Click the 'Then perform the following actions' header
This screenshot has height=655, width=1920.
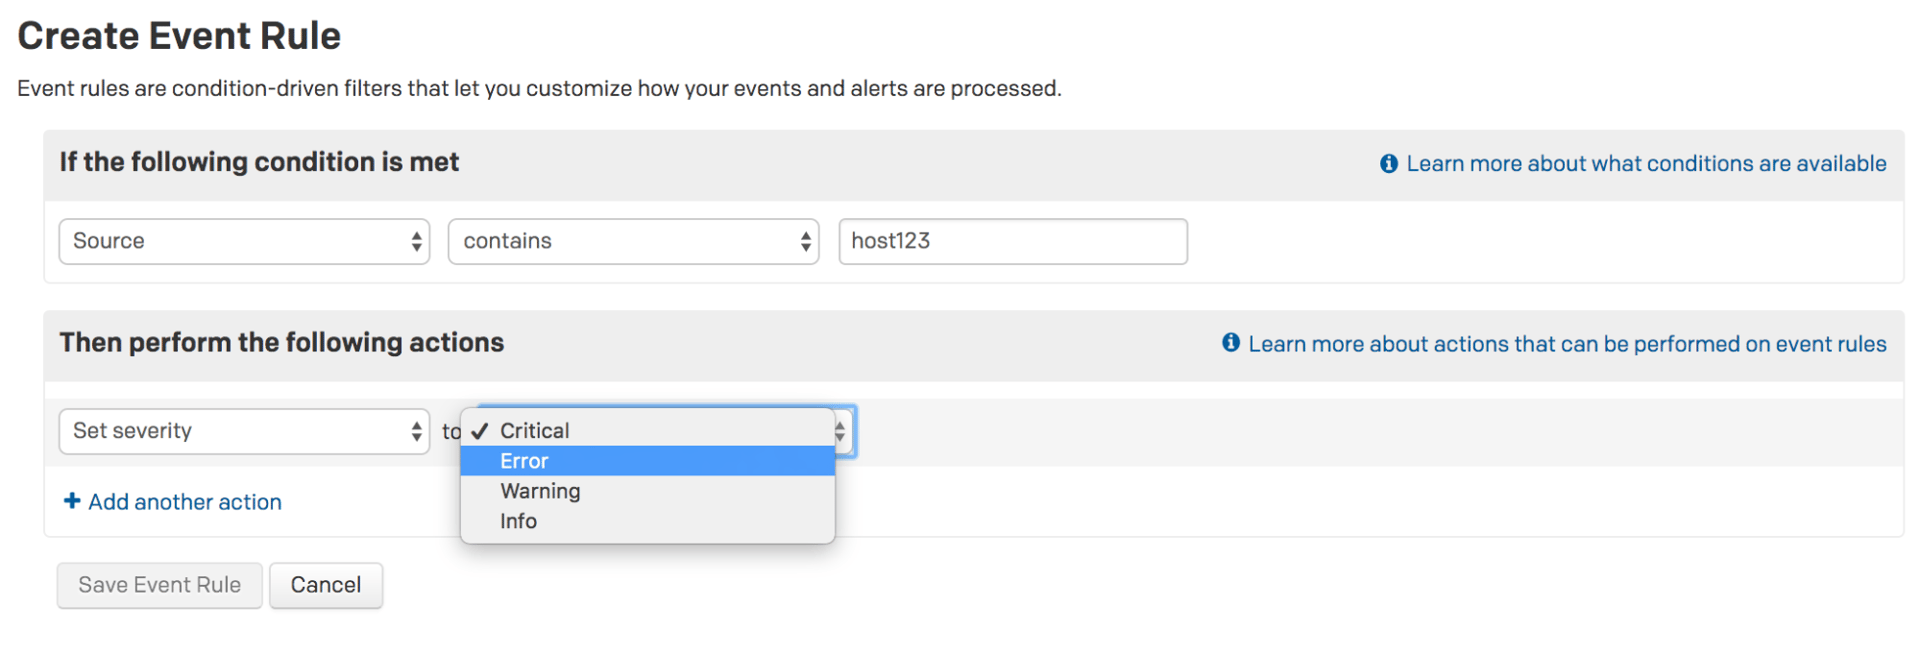coord(282,343)
